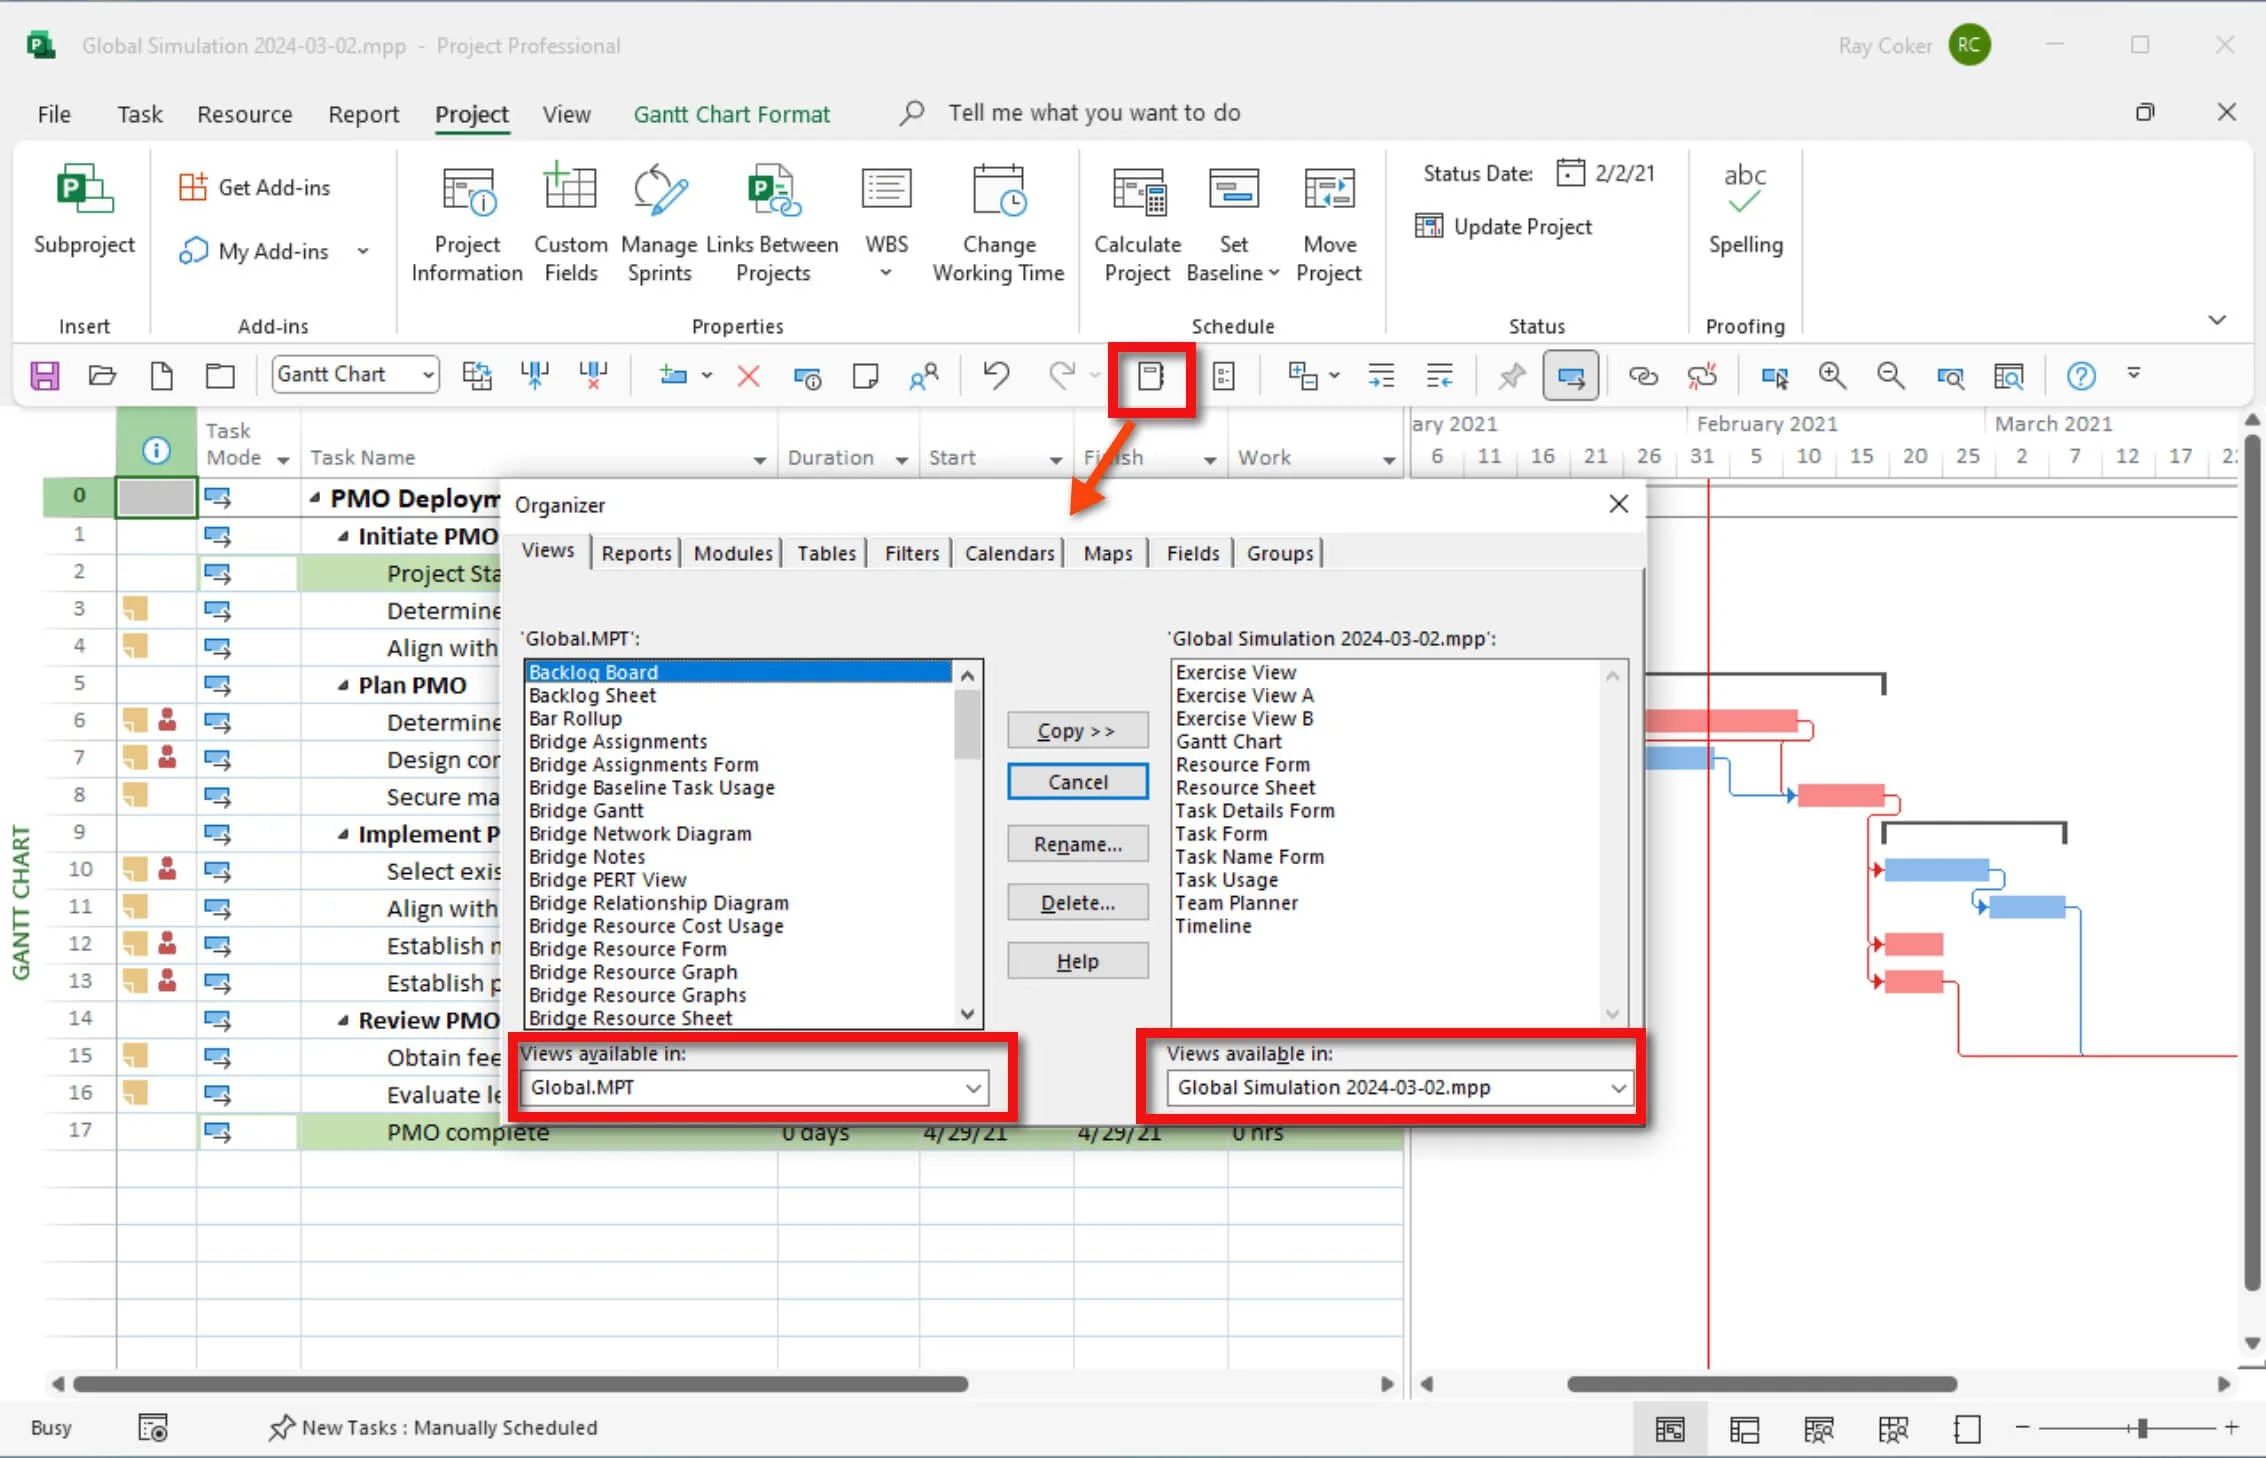Screen dimensions: 2266x1458
Task: Click Move Project icon
Action: (x=1329, y=225)
